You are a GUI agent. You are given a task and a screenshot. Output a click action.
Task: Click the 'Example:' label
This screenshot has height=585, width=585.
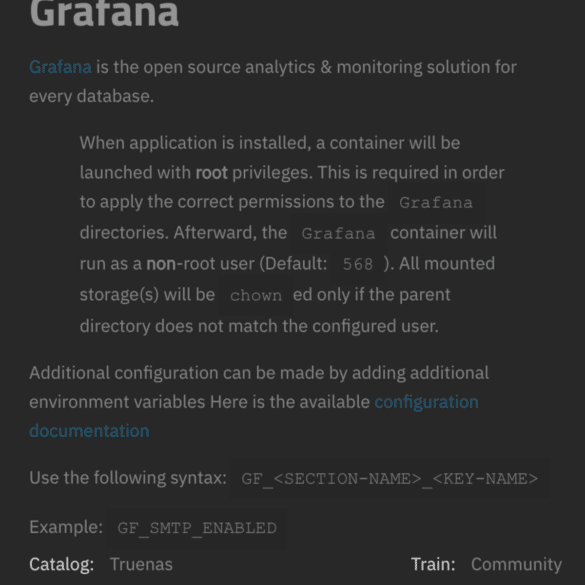pyautogui.click(x=66, y=527)
